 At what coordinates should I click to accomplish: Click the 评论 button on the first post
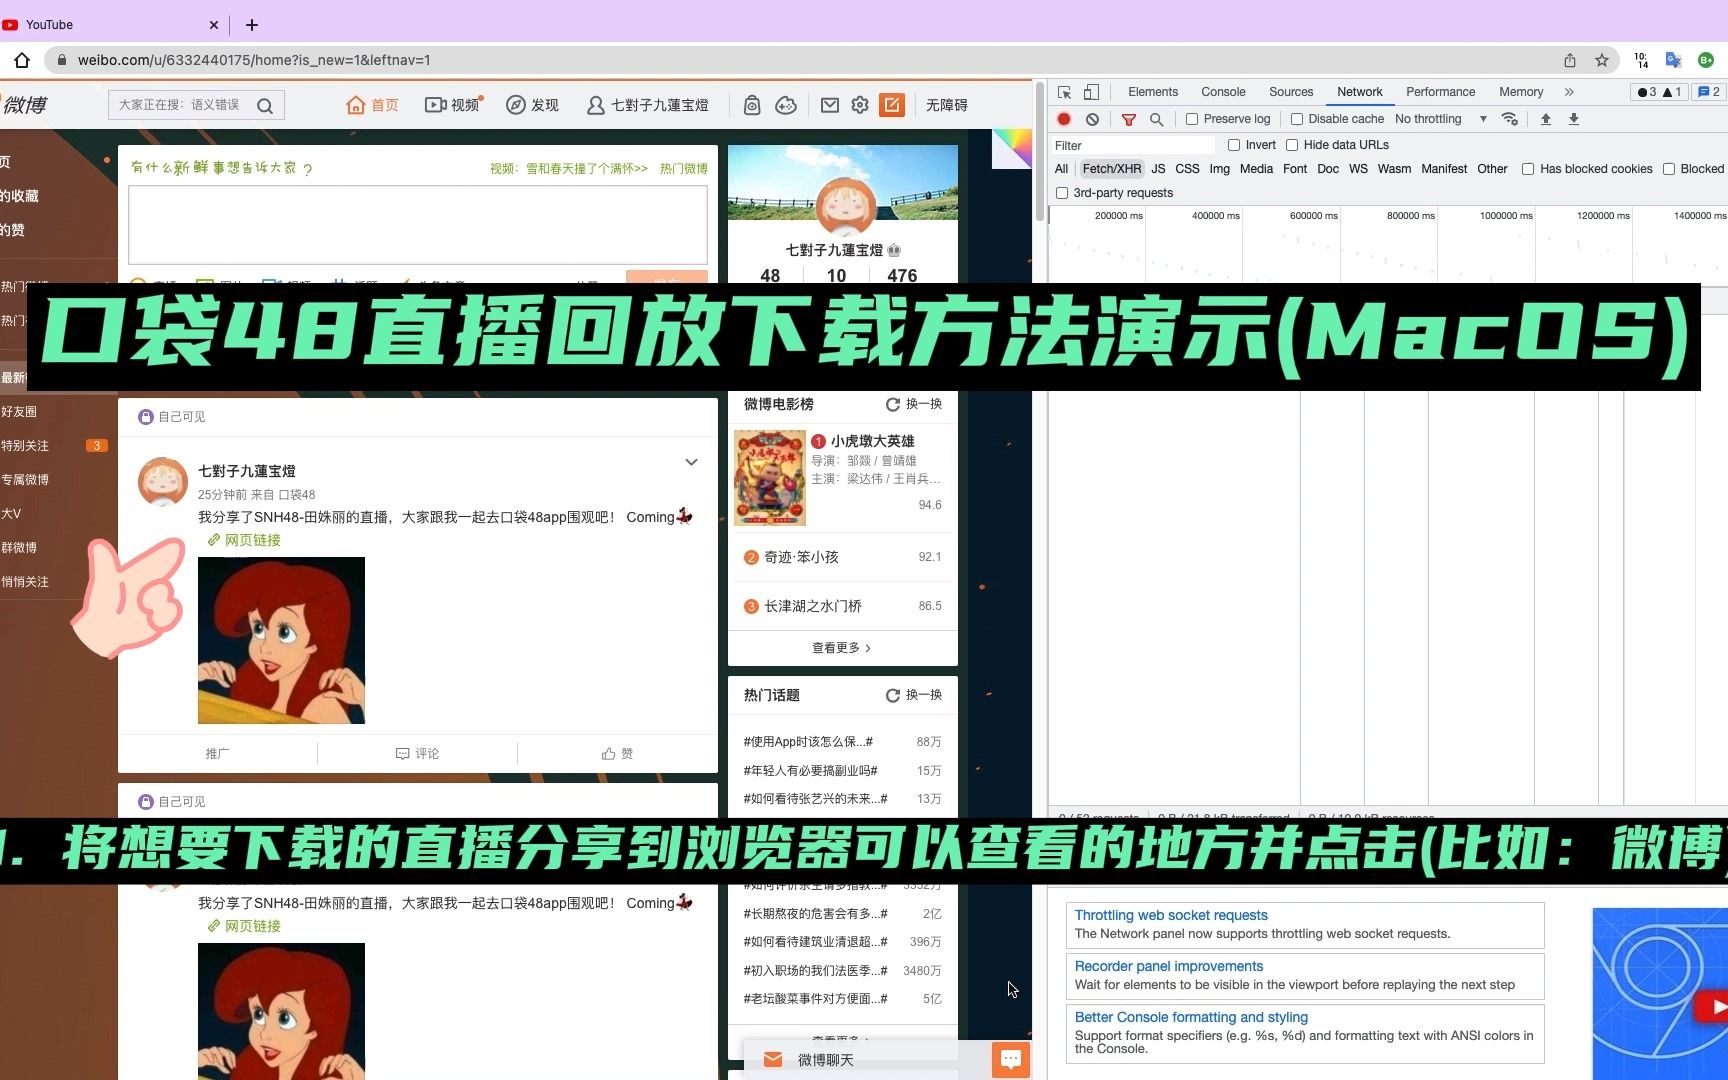point(417,754)
